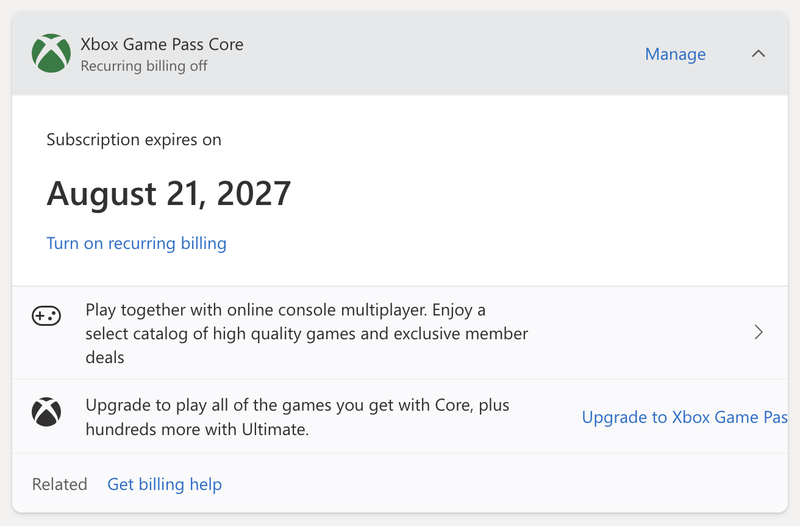Open Get billing help
800x526 pixels.
(x=165, y=484)
